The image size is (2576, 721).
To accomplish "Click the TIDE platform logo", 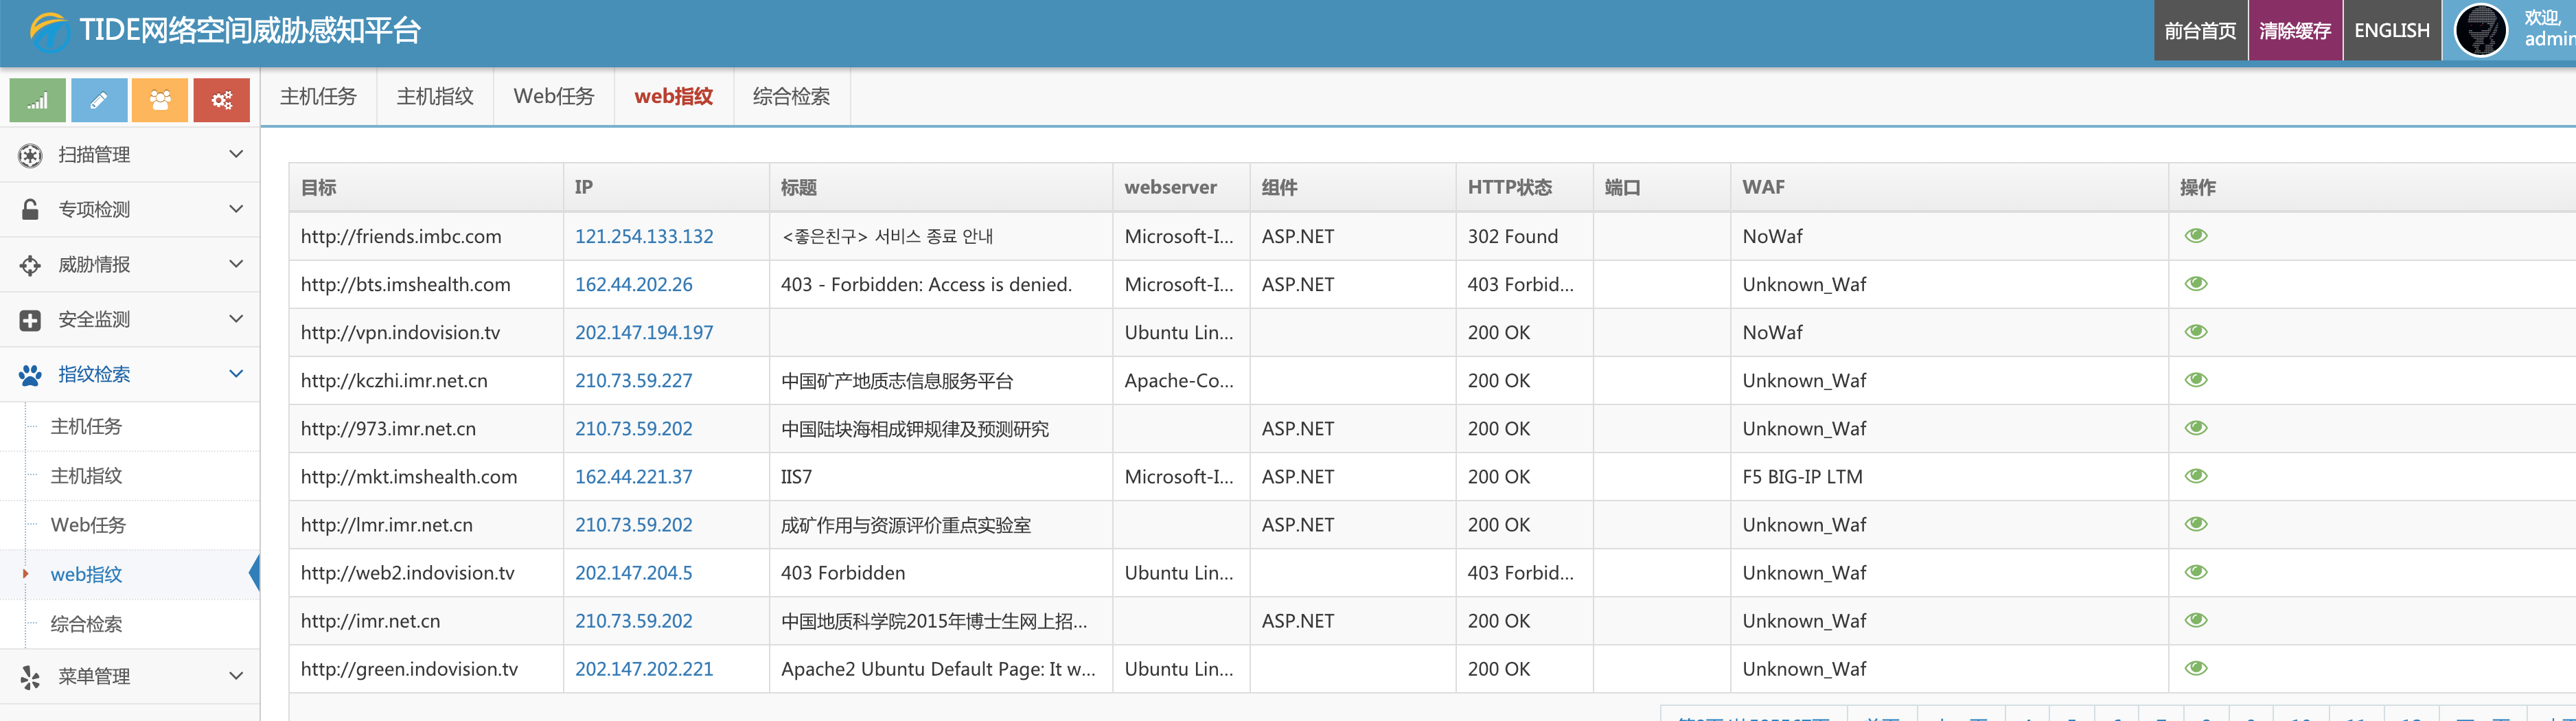I will click(x=49, y=32).
